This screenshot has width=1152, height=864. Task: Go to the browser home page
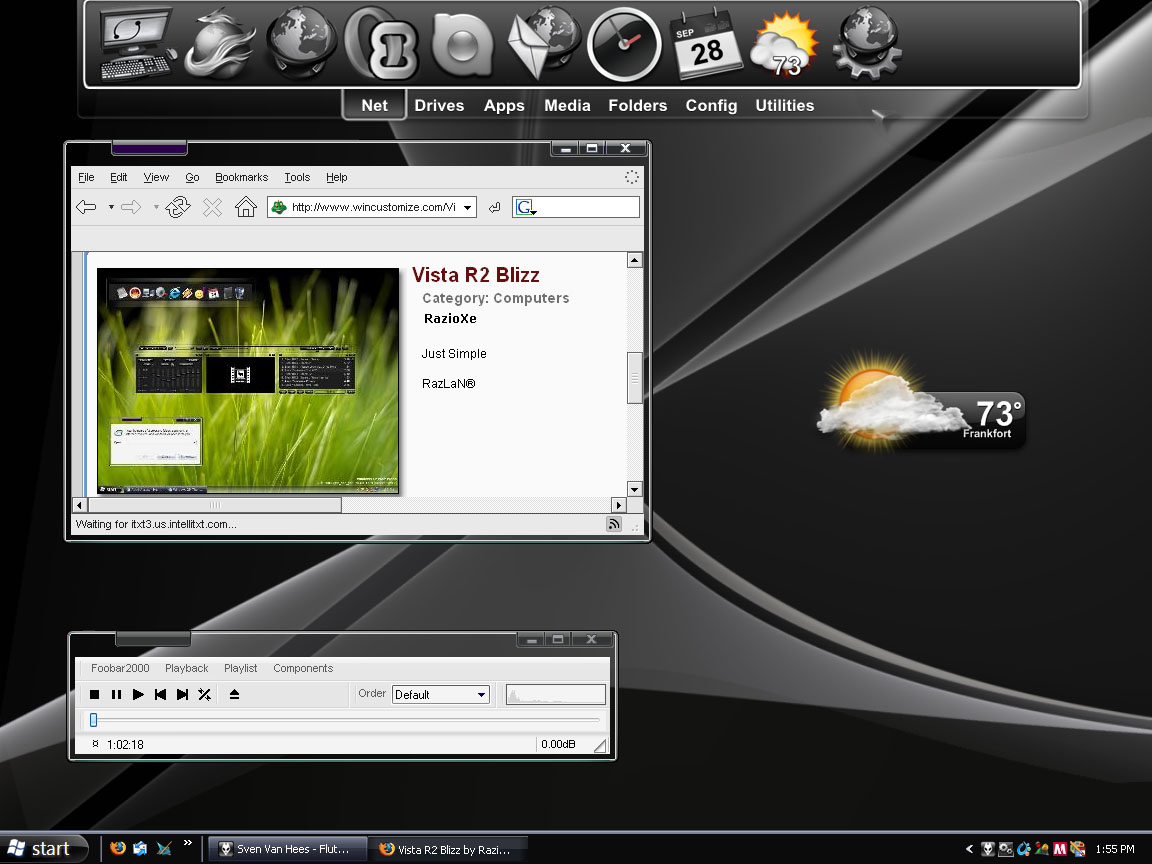245,207
